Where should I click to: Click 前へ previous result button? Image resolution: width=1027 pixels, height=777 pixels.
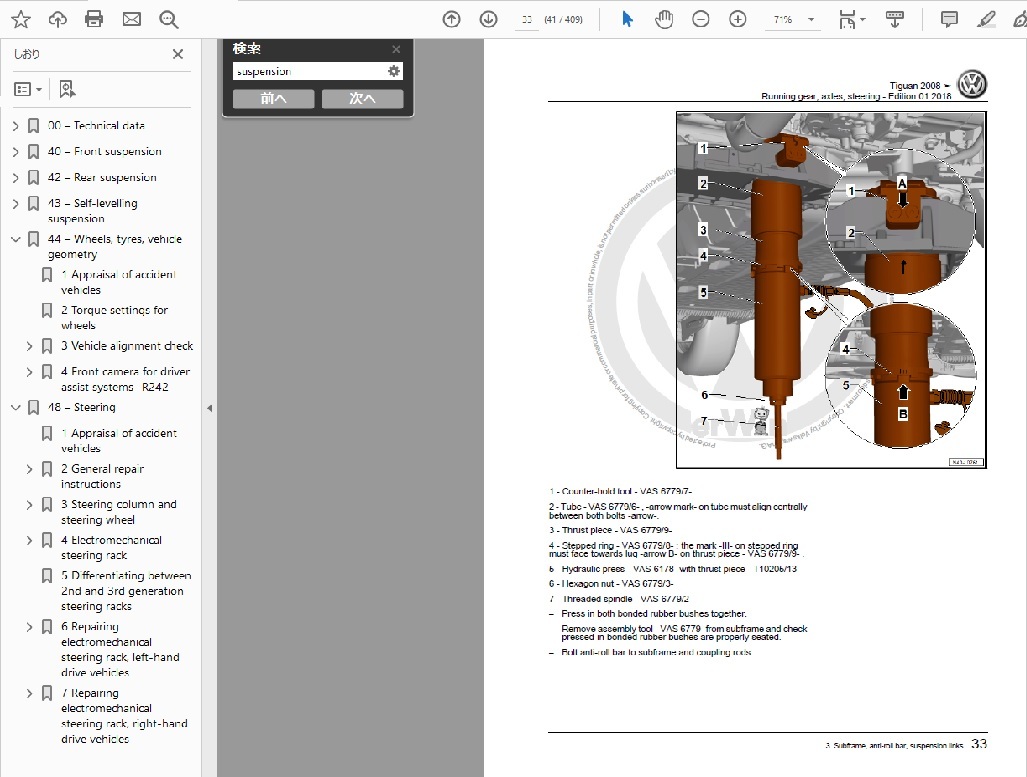tap(274, 99)
